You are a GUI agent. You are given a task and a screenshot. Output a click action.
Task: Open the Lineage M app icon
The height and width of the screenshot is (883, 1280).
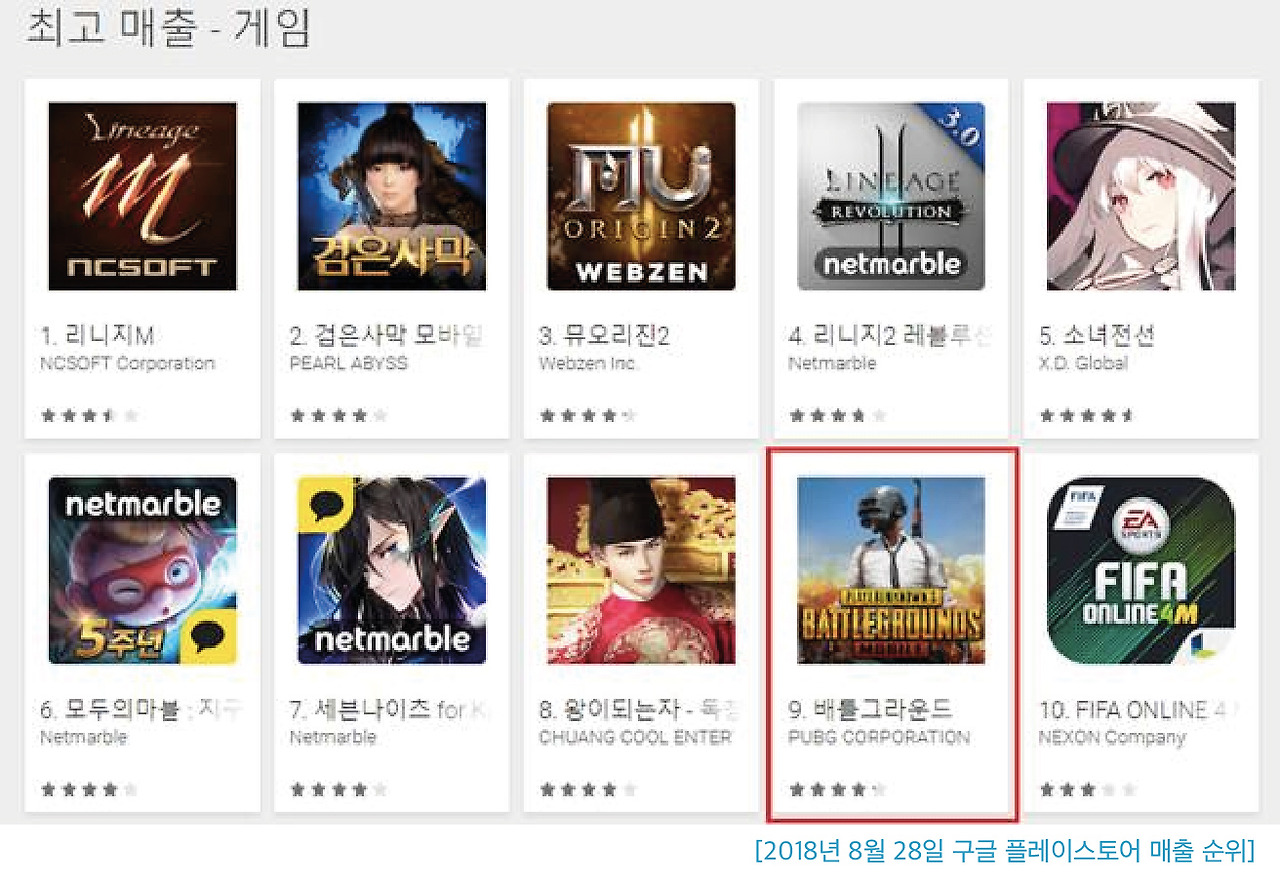click(x=142, y=196)
